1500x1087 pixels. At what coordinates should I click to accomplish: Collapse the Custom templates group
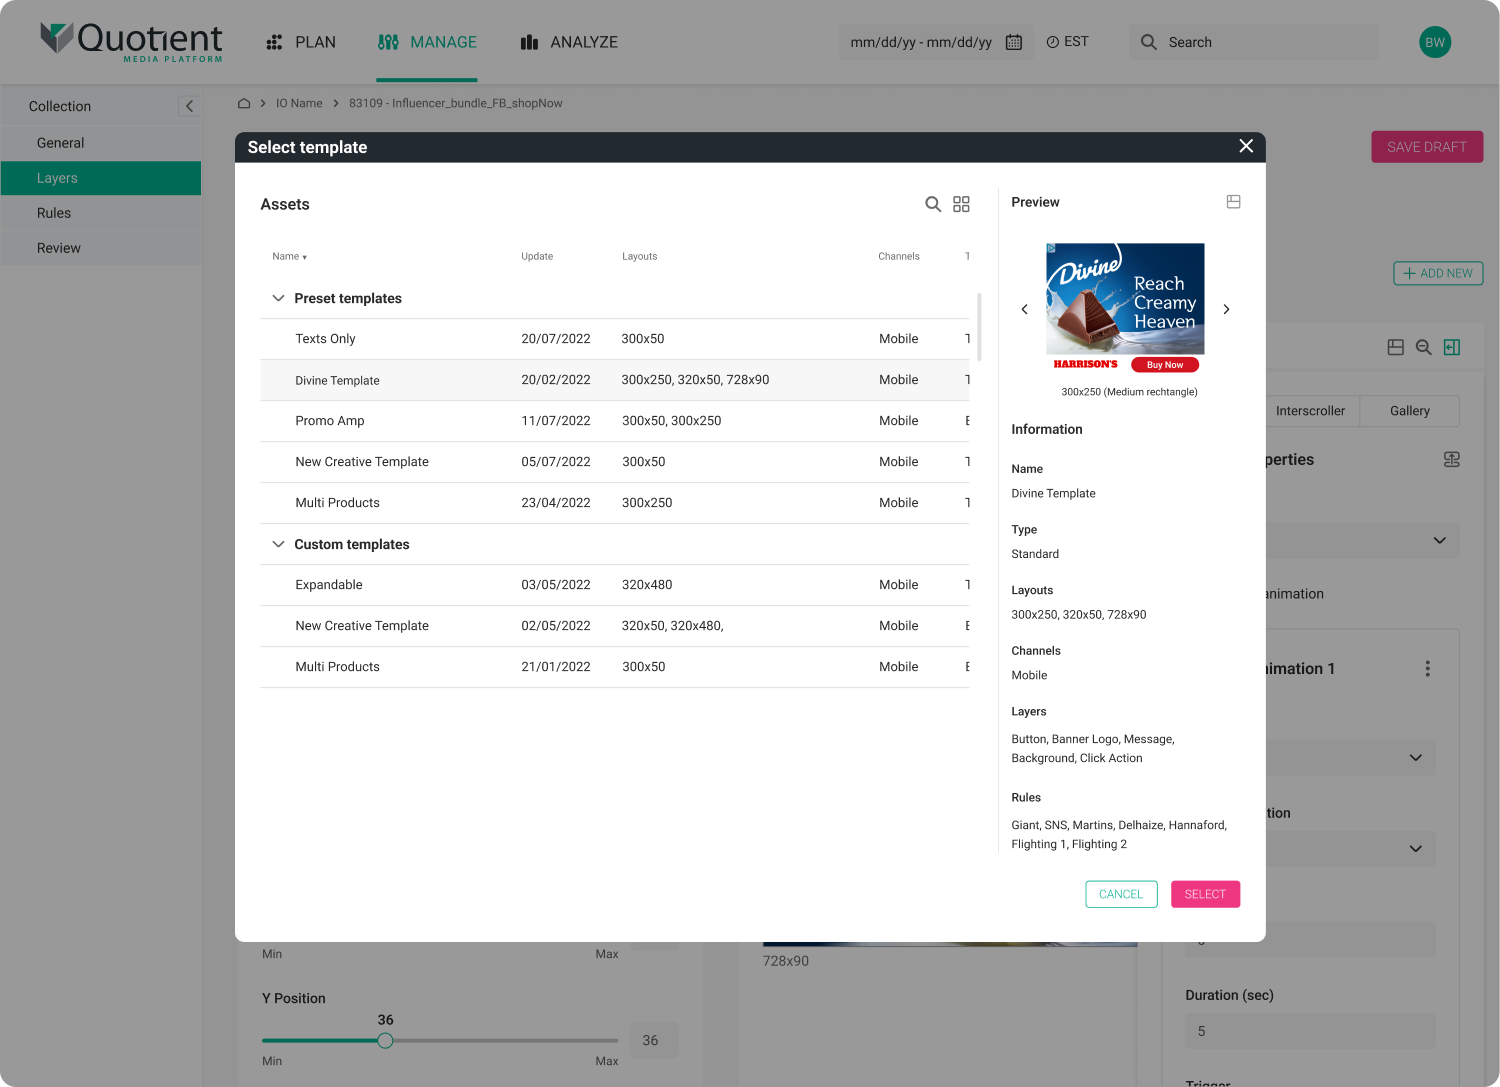tap(278, 544)
